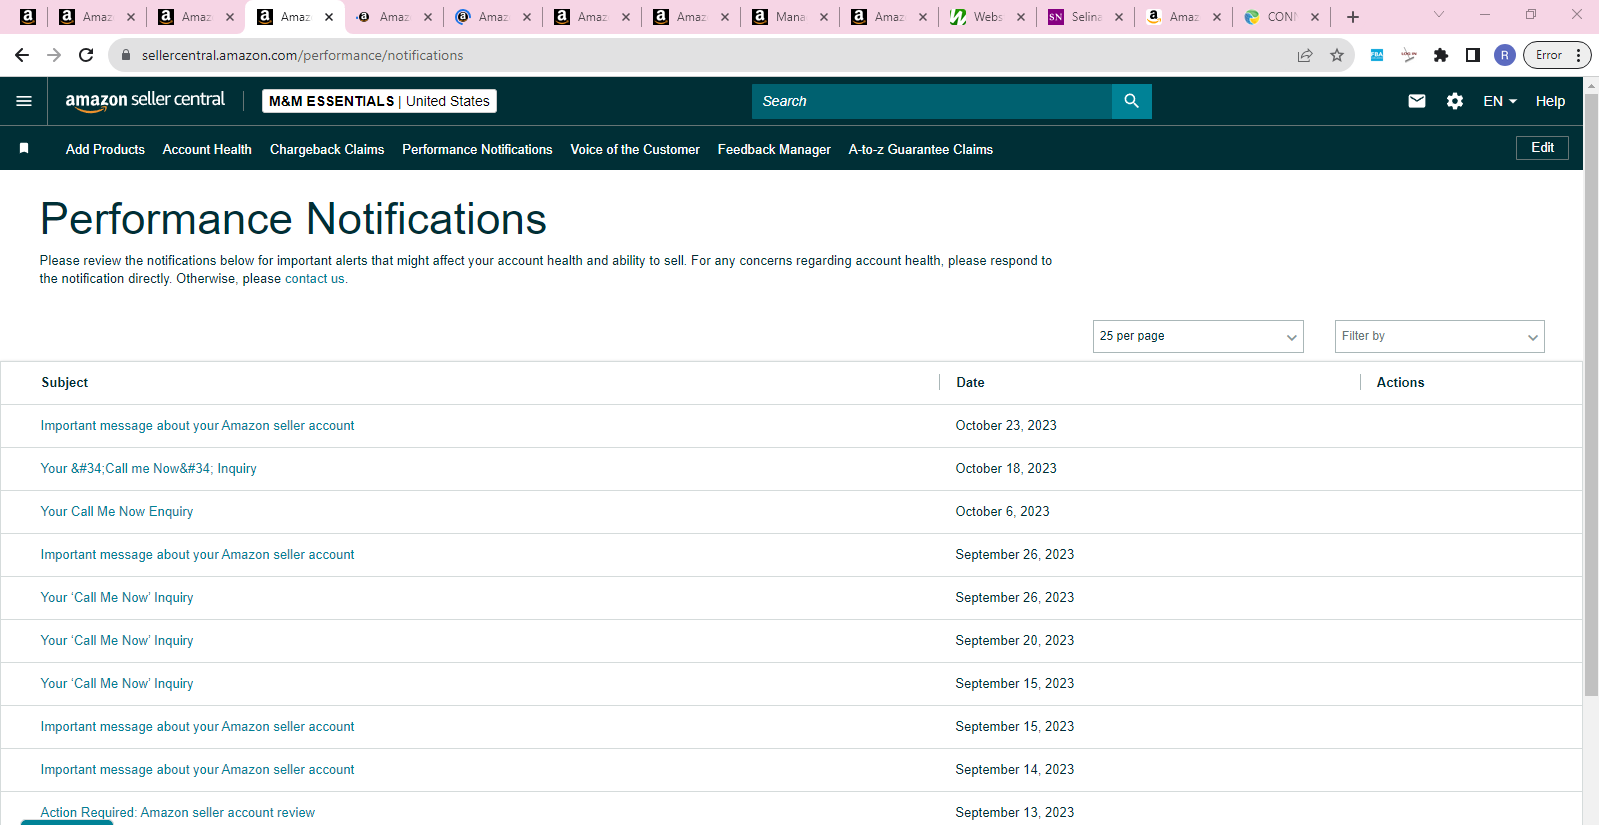Follow the contact us link

pyautogui.click(x=315, y=279)
